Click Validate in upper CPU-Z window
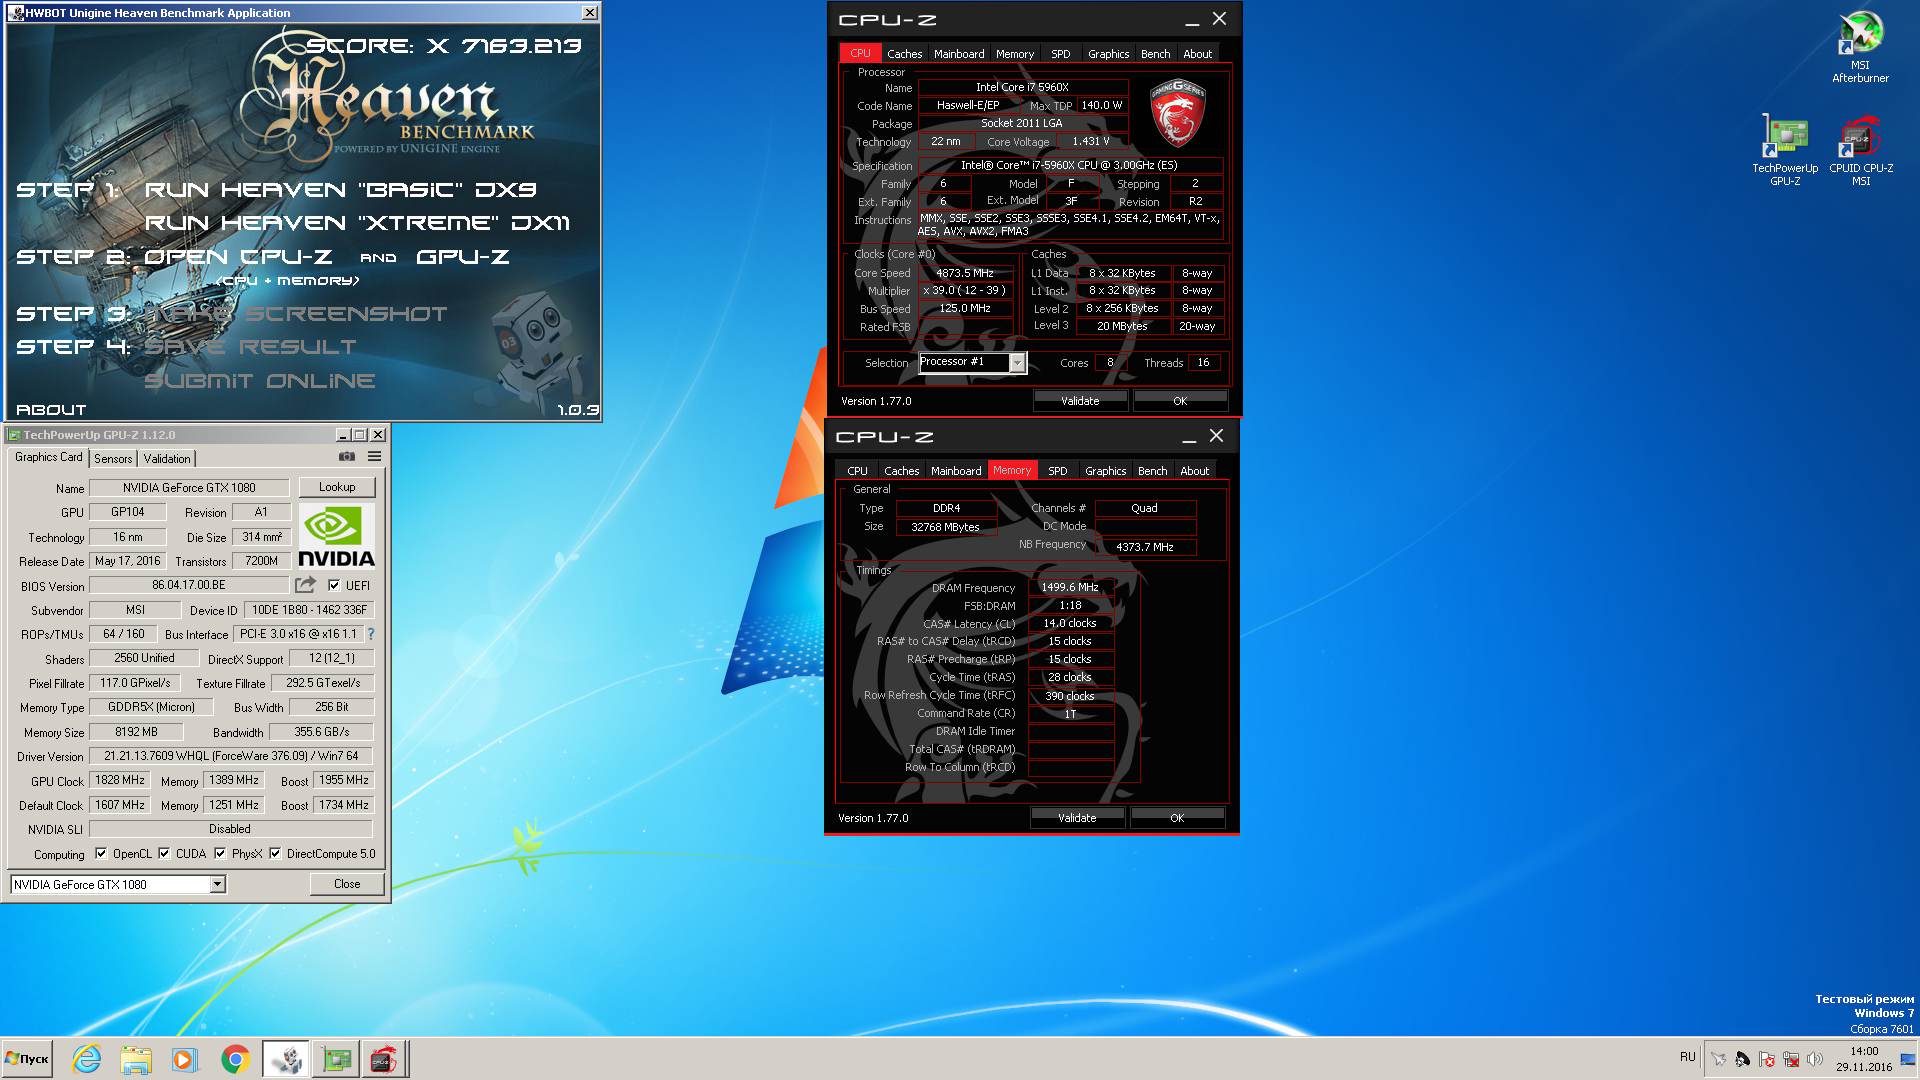Image resolution: width=1920 pixels, height=1080 pixels. coord(1080,401)
